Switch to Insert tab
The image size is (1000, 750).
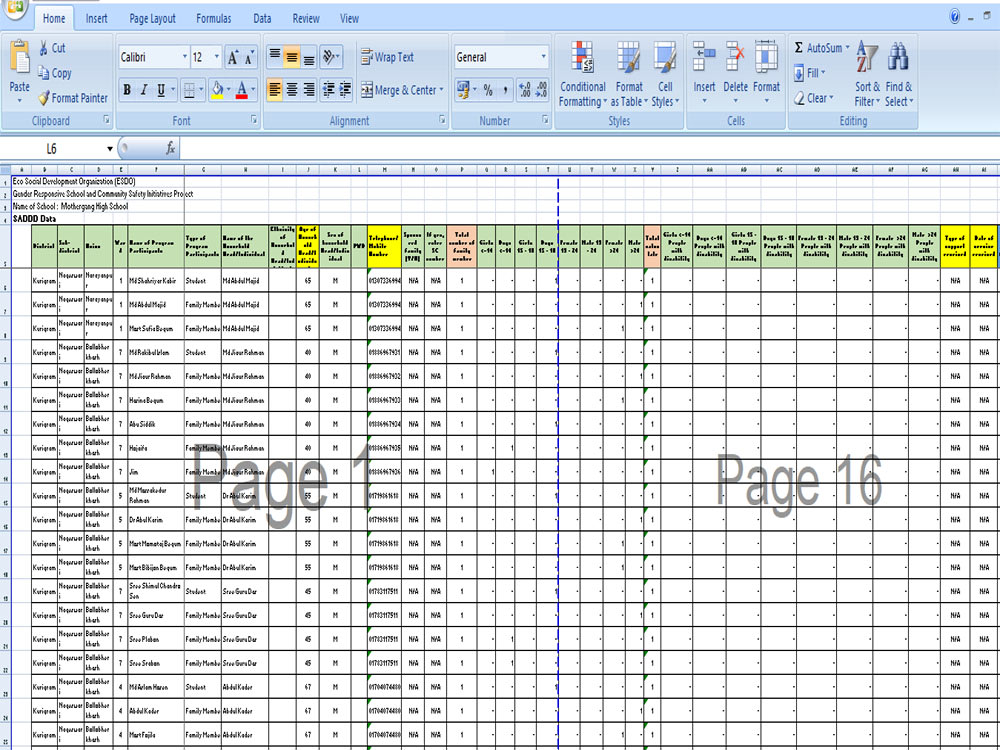(x=96, y=18)
